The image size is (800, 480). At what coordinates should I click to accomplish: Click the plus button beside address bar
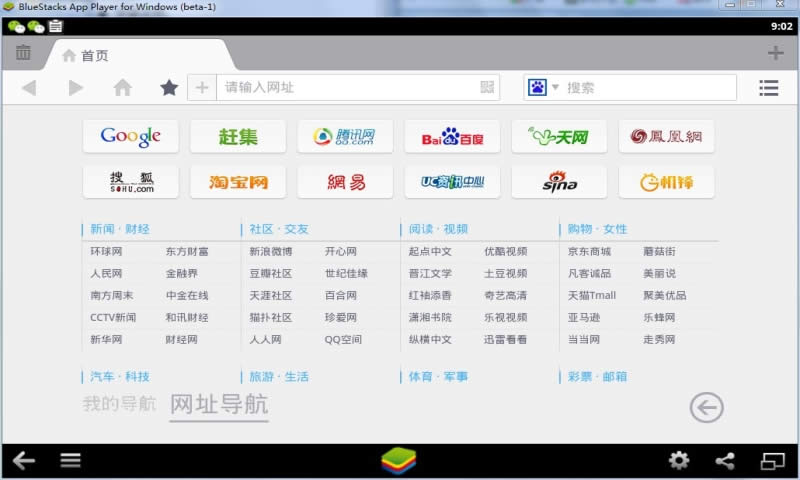click(x=202, y=88)
